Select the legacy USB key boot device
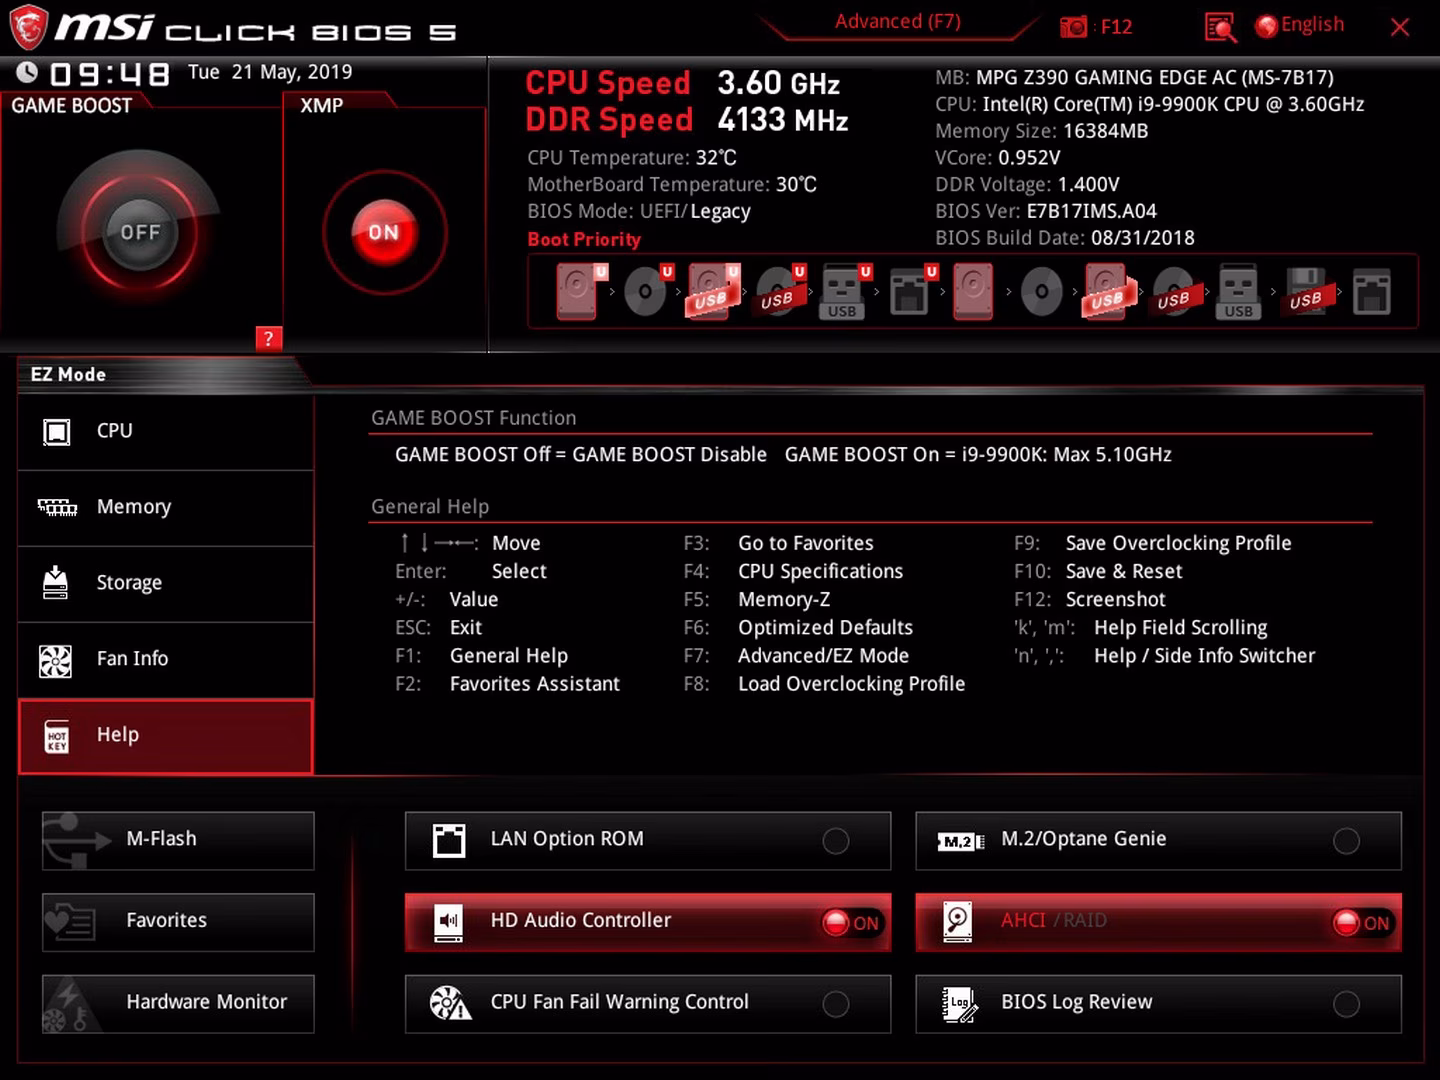Screen dimensions: 1440x1080 click(1238, 291)
